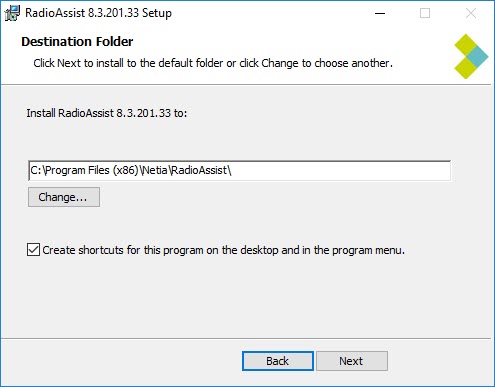
Task: Click the bottom lime-green diamond of the logo
Action: [x=466, y=68]
